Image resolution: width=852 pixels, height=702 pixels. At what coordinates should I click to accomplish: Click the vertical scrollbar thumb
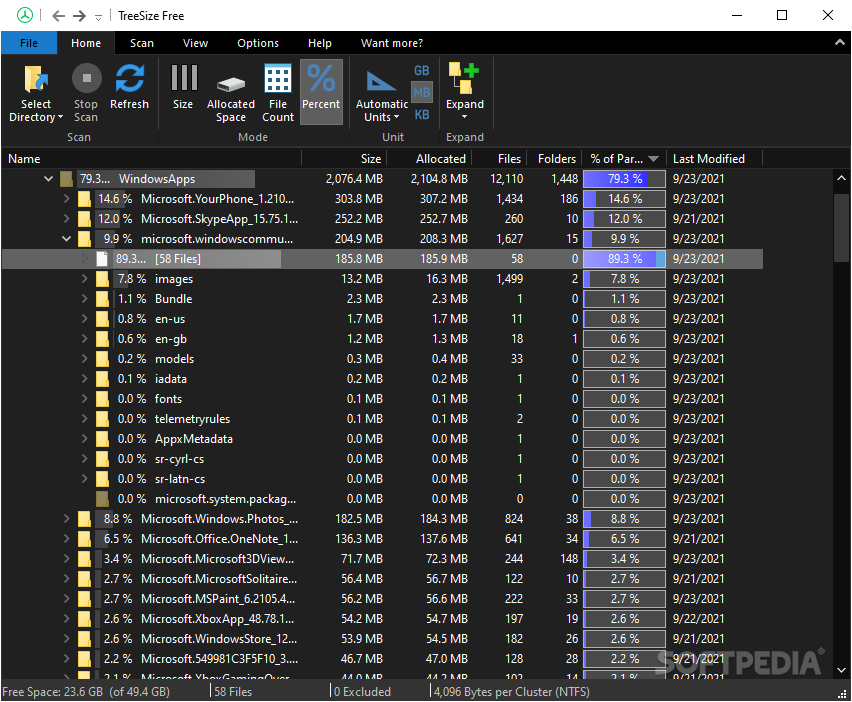(x=841, y=228)
